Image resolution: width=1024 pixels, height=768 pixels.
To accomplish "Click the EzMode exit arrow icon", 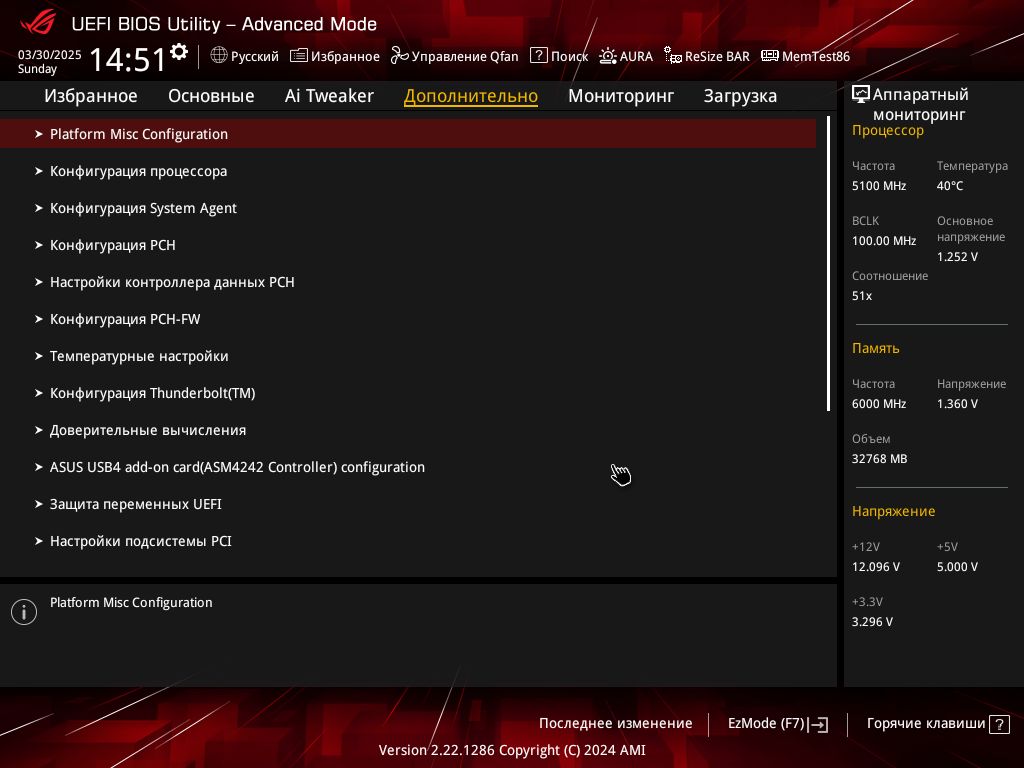I will pos(818,724).
